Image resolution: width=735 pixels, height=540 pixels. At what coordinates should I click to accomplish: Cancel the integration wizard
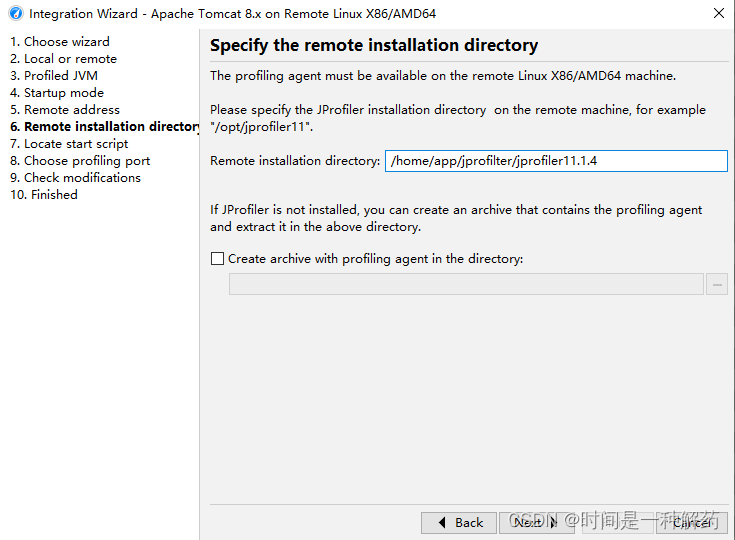click(x=692, y=523)
